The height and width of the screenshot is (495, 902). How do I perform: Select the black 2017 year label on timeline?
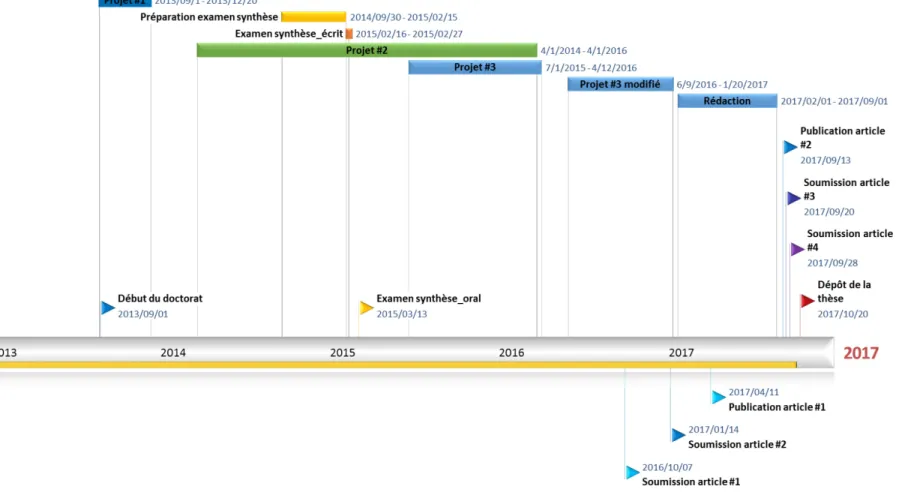(681, 352)
